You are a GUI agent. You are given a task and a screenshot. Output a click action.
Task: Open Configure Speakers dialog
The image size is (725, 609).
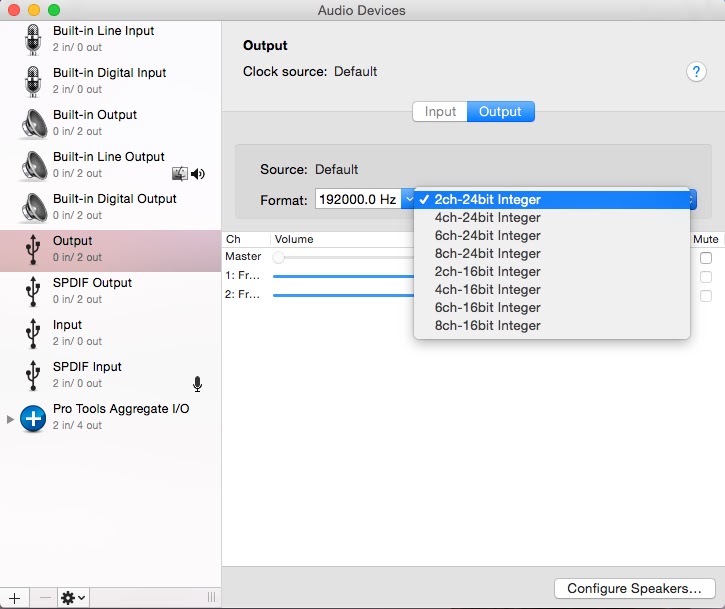click(x=634, y=589)
